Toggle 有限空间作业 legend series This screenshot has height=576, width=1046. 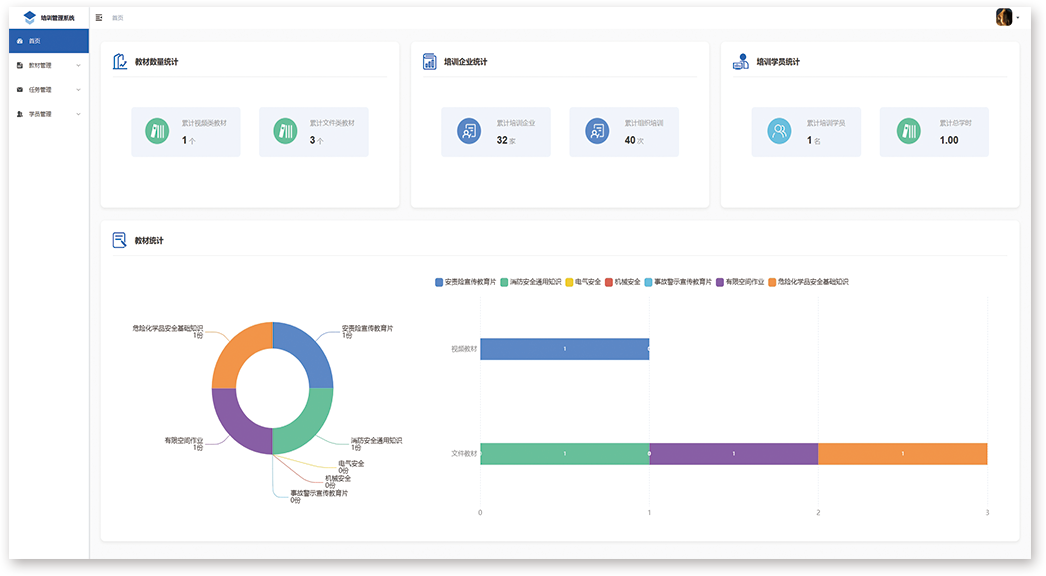(x=740, y=282)
